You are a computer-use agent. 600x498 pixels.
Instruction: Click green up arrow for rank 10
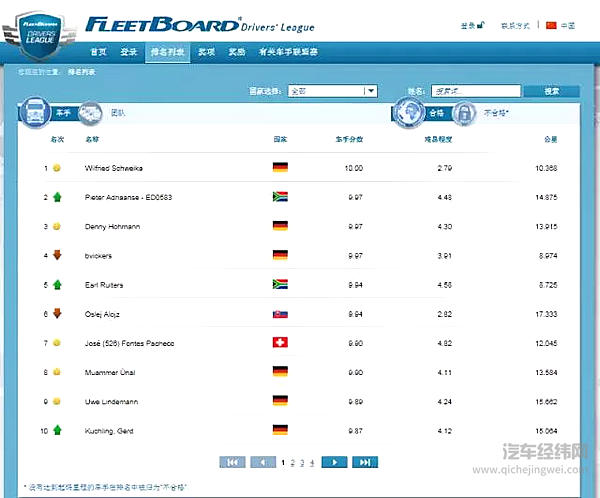click(x=57, y=430)
